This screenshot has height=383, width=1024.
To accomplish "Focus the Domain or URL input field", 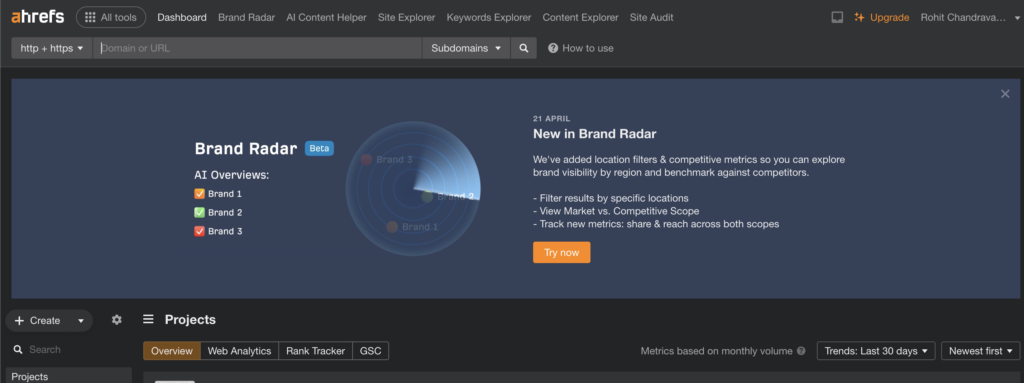I will click(258, 48).
